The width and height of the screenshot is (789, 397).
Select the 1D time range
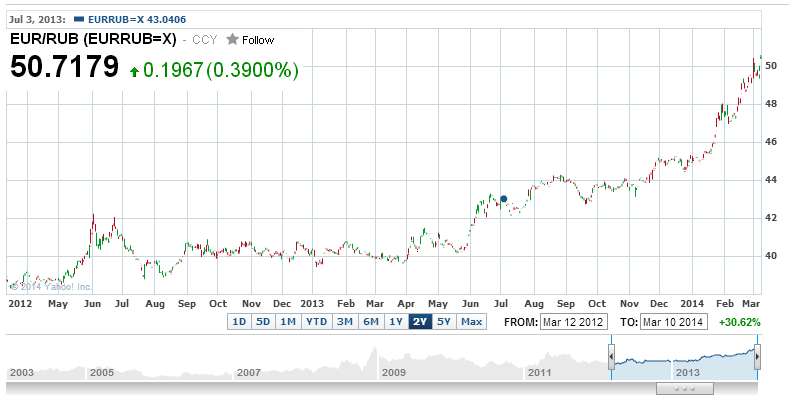click(x=239, y=322)
